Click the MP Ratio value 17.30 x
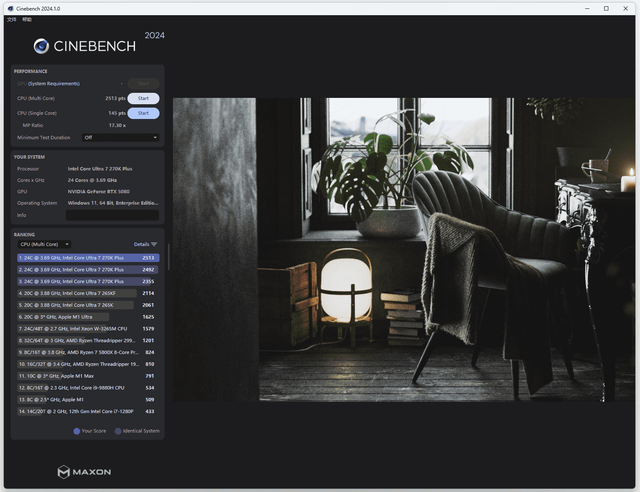Viewport: 640px width, 492px height. [117, 125]
